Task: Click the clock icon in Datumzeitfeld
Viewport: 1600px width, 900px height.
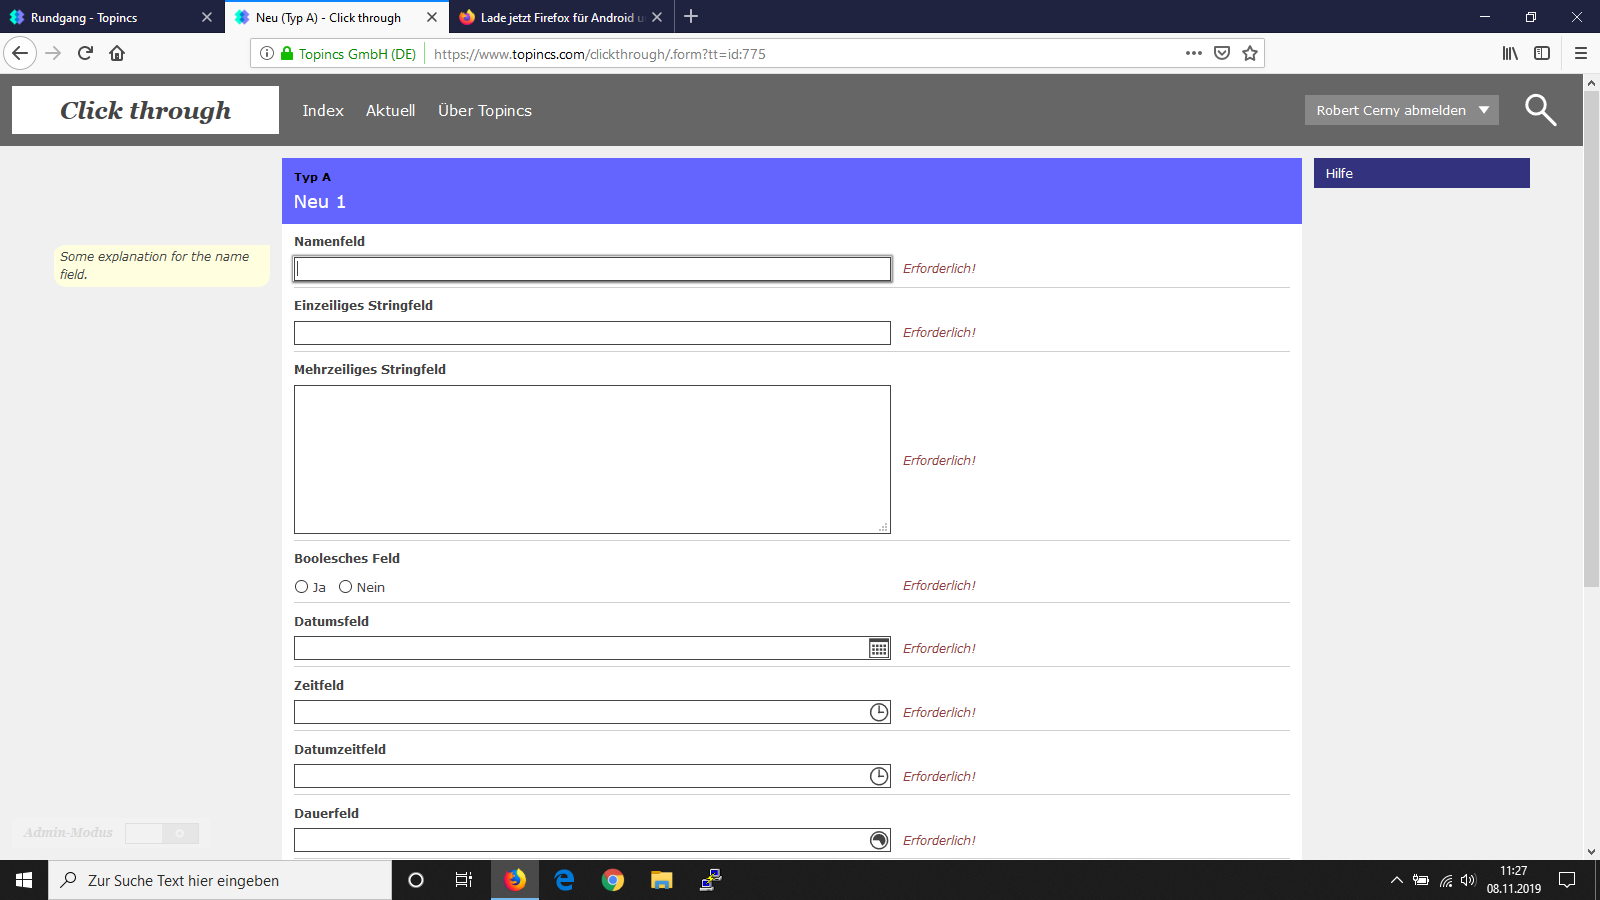Action: (878, 776)
